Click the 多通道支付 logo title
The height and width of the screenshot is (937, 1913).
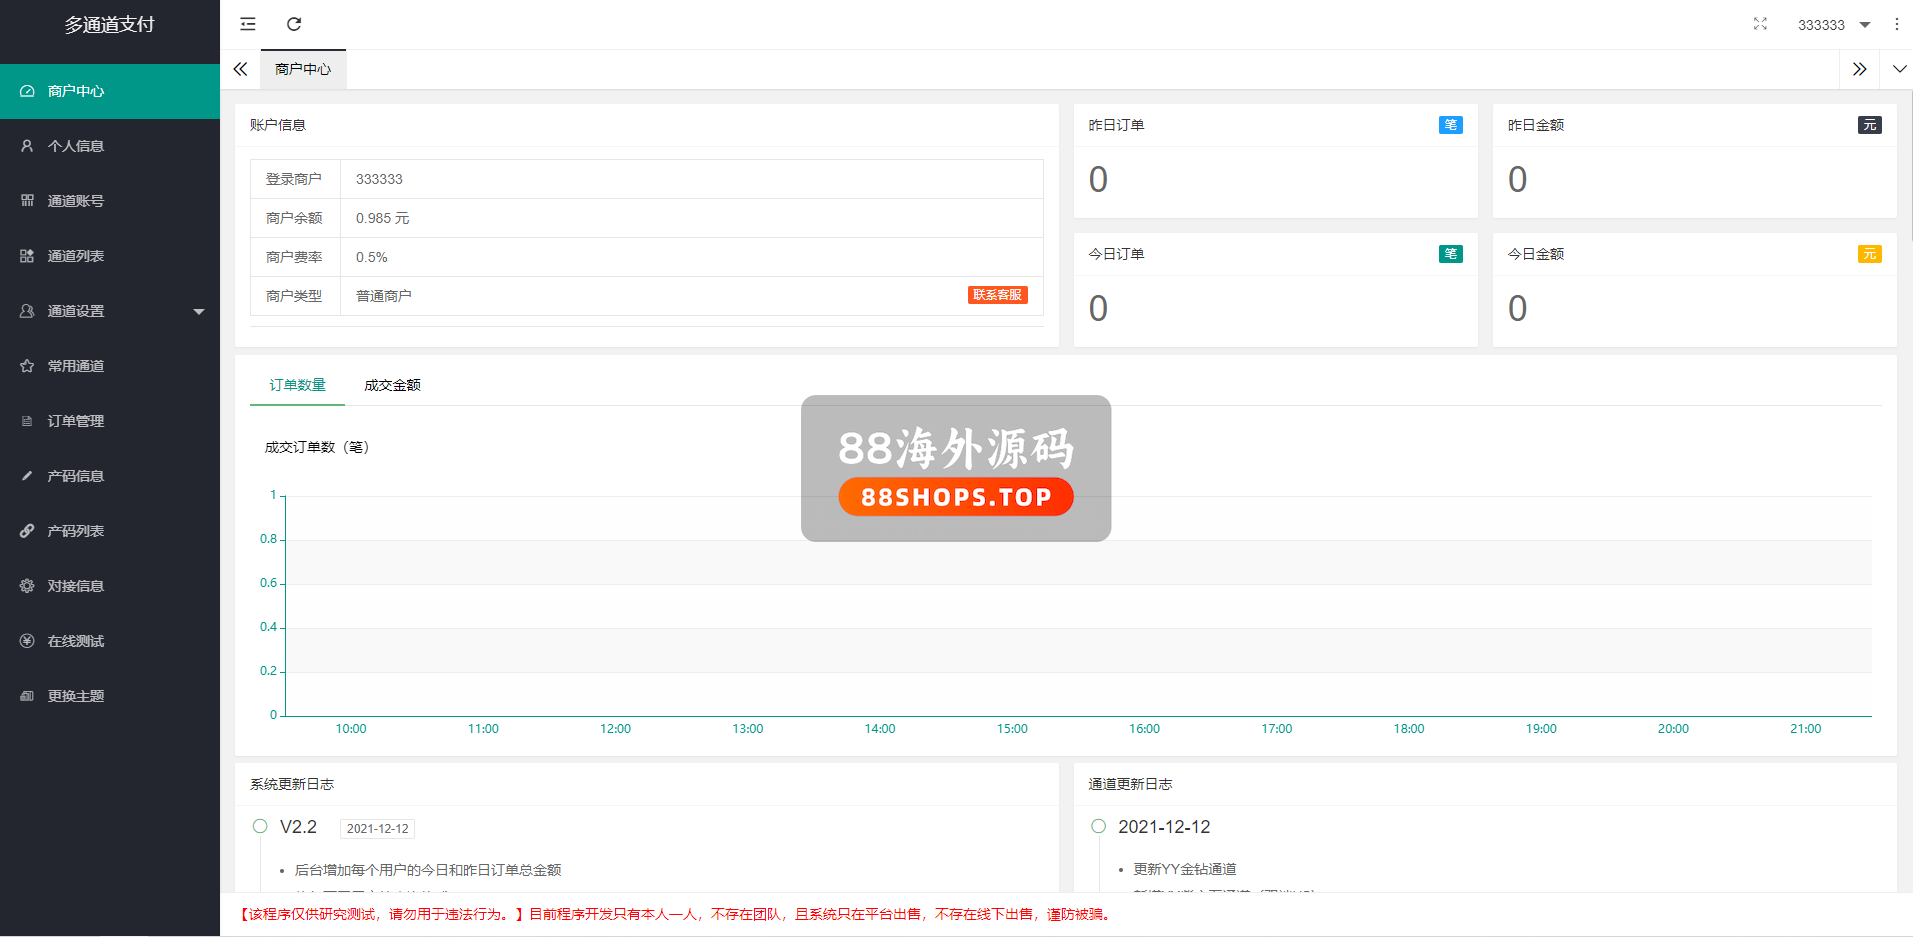[x=110, y=25]
